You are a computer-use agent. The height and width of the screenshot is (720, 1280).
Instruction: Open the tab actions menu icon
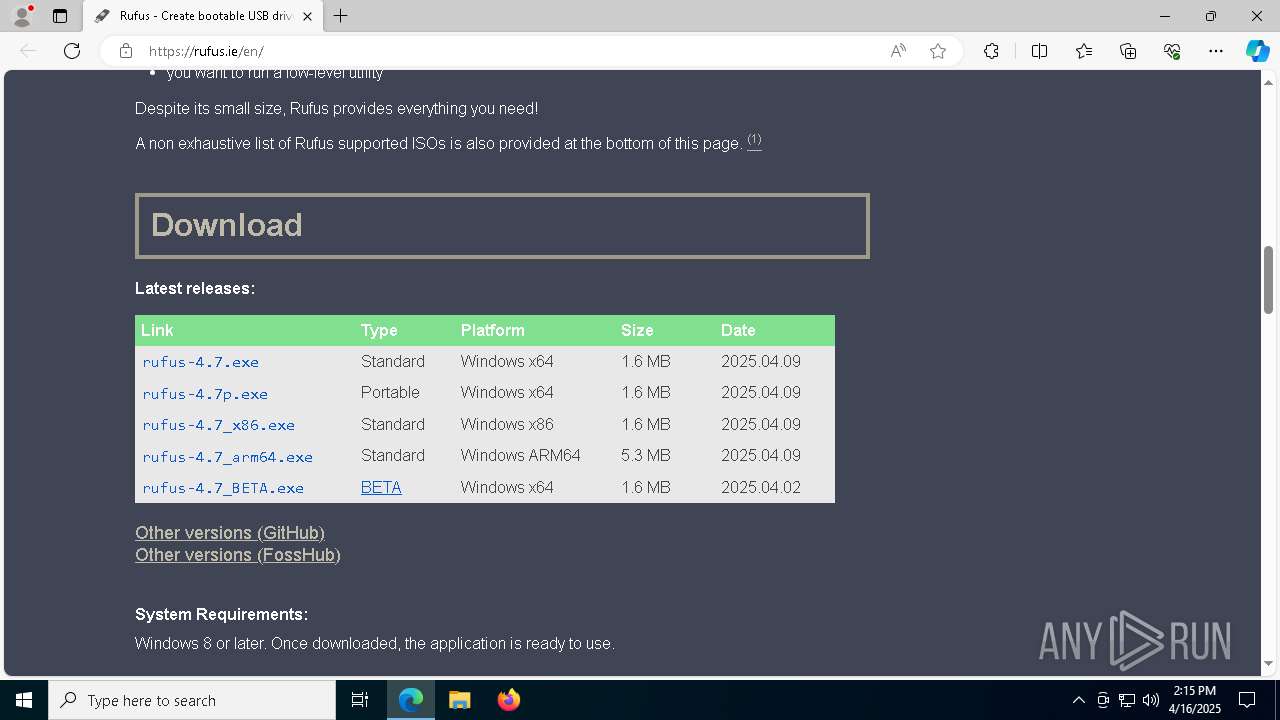(x=60, y=16)
